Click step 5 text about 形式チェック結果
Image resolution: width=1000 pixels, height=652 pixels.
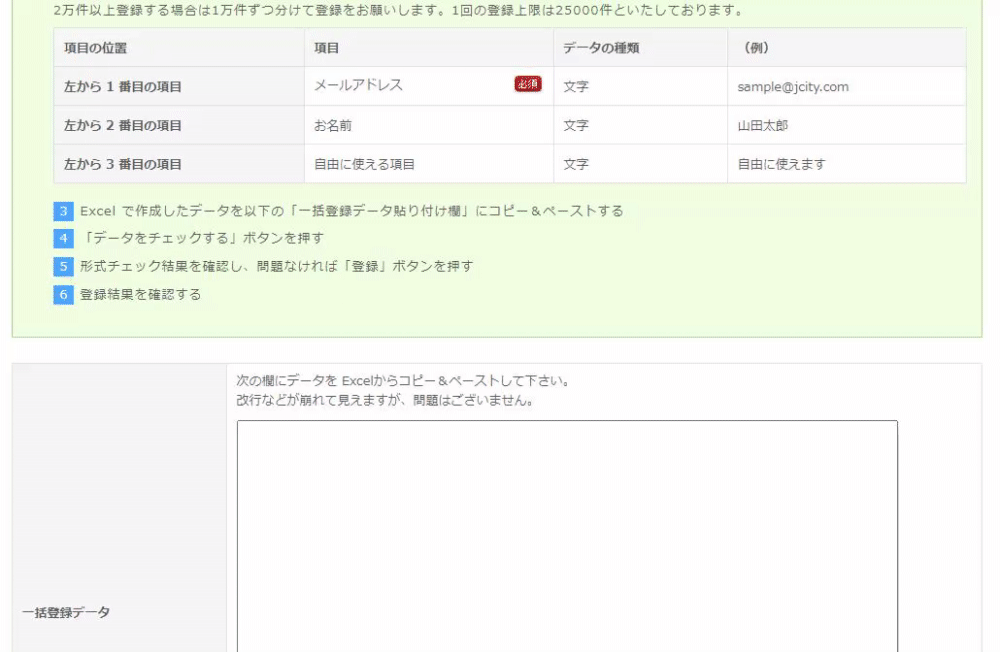[x=276, y=266]
